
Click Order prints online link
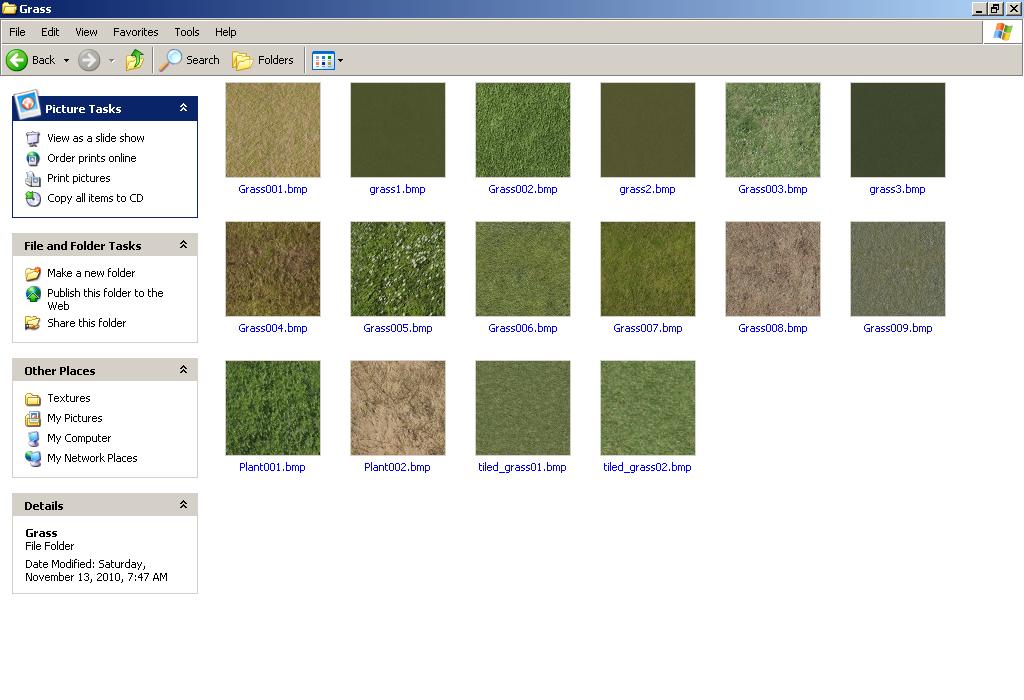91,158
